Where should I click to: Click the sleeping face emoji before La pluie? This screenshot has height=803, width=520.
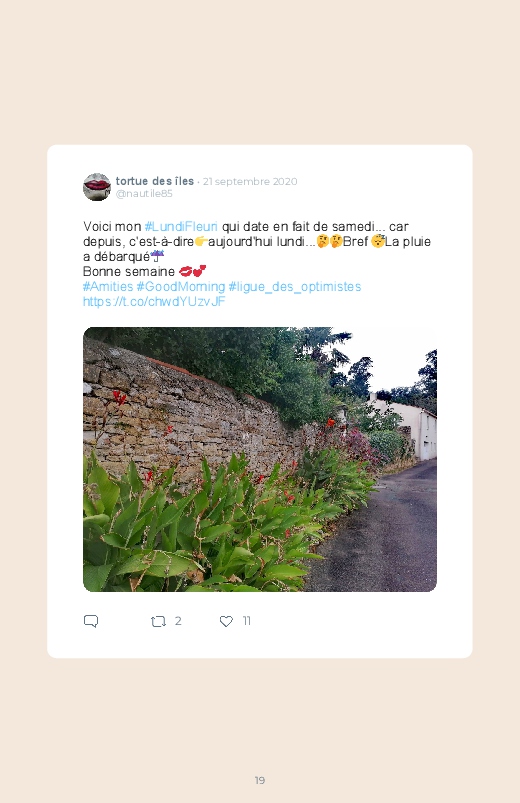coord(378,241)
